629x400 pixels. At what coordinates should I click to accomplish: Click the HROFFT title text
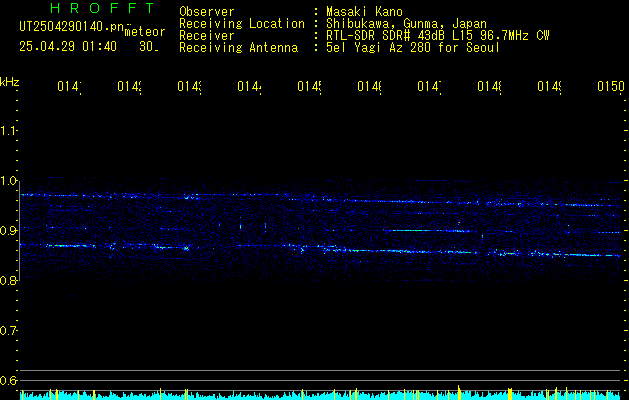(x=103, y=8)
